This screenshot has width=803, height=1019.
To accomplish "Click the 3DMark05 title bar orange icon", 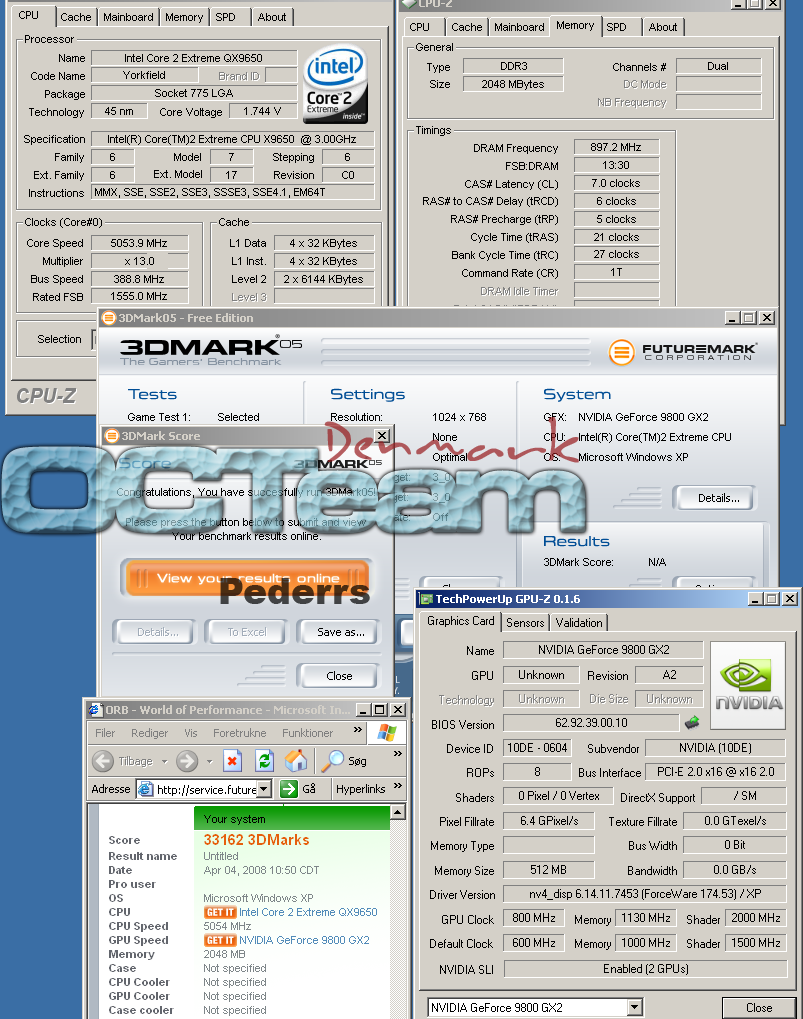I will [x=108, y=318].
